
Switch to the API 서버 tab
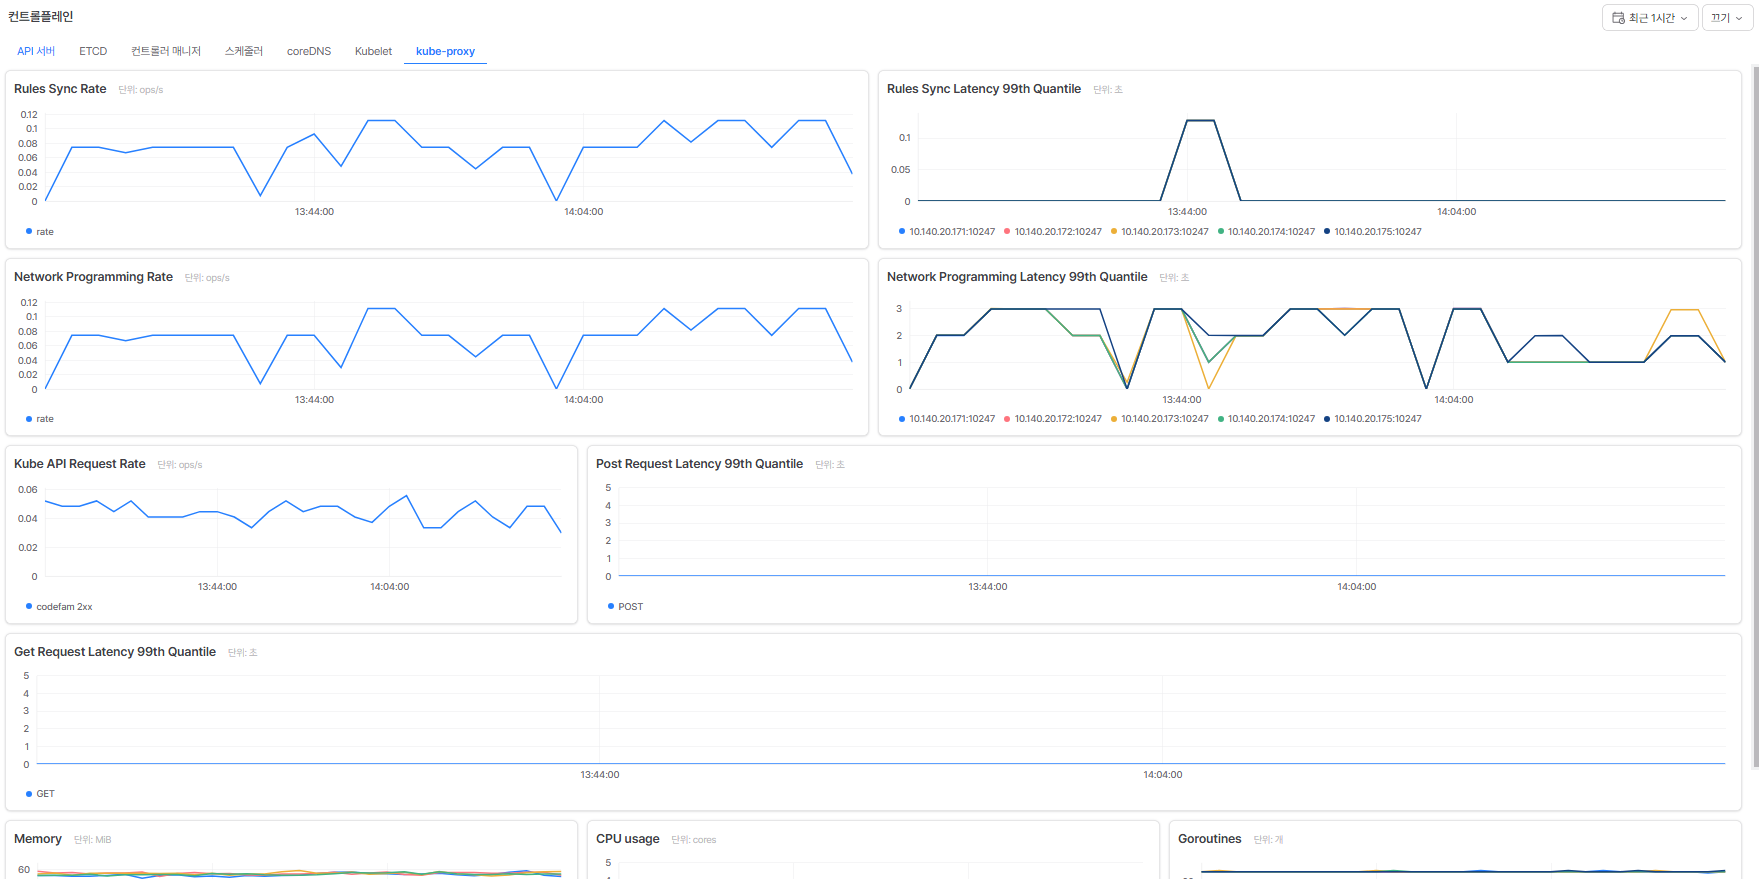coord(36,51)
